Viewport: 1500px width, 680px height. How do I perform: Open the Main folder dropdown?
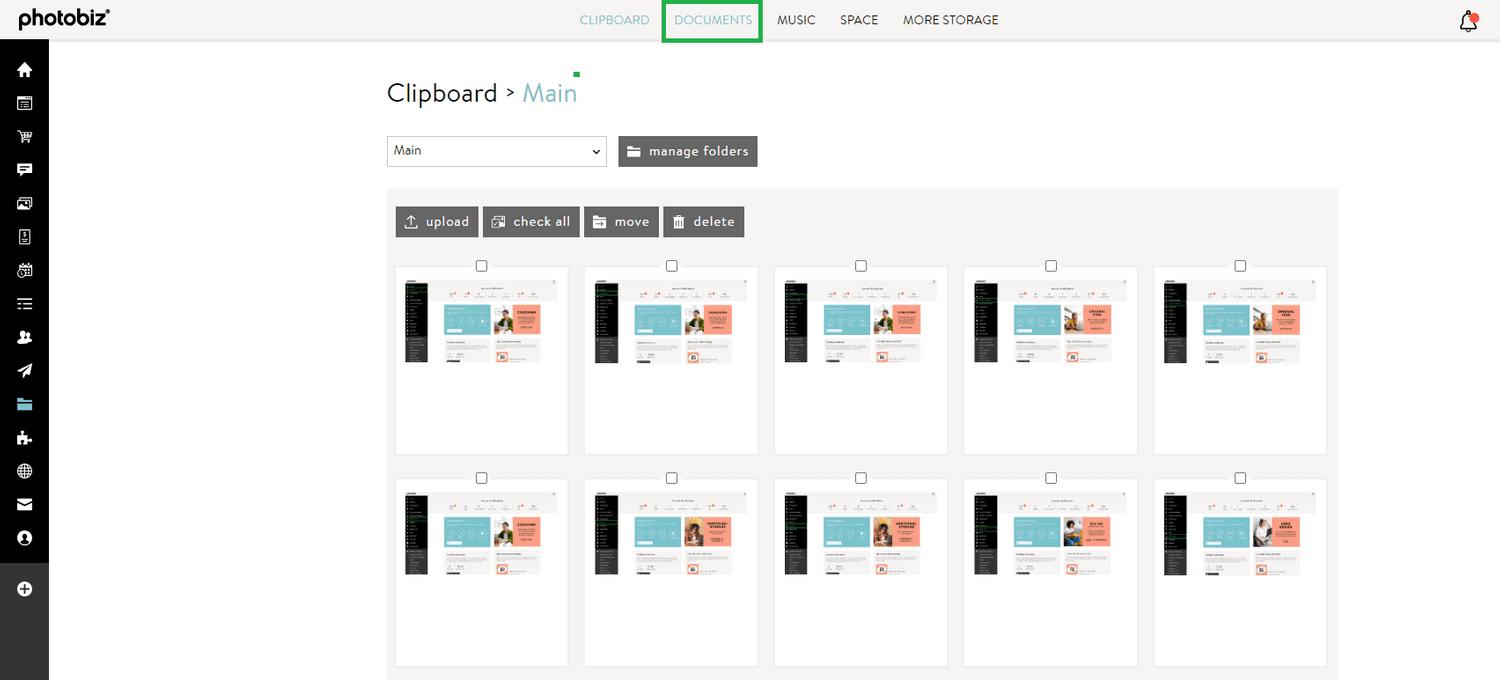[496, 151]
